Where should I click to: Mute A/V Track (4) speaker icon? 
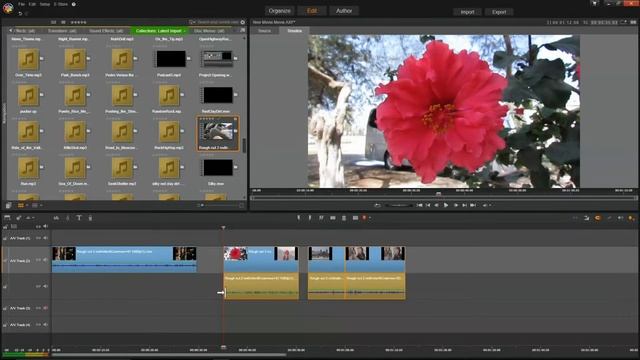coord(45,325)
